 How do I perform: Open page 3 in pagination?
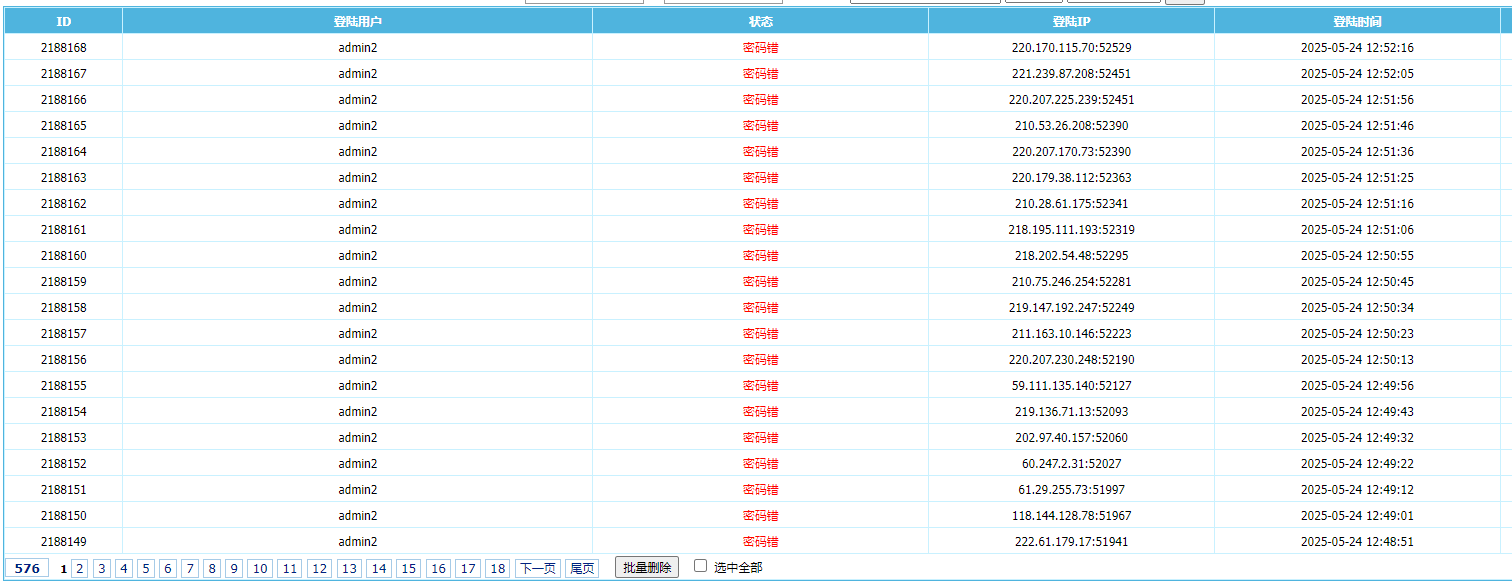[x=101, y=568]
